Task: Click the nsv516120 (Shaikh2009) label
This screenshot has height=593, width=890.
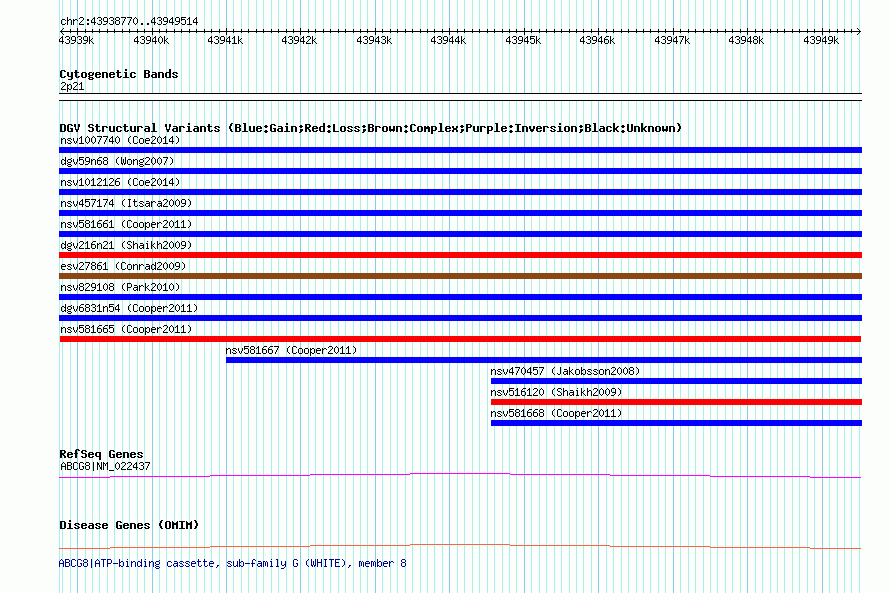Action: click(x=556, y=392)
